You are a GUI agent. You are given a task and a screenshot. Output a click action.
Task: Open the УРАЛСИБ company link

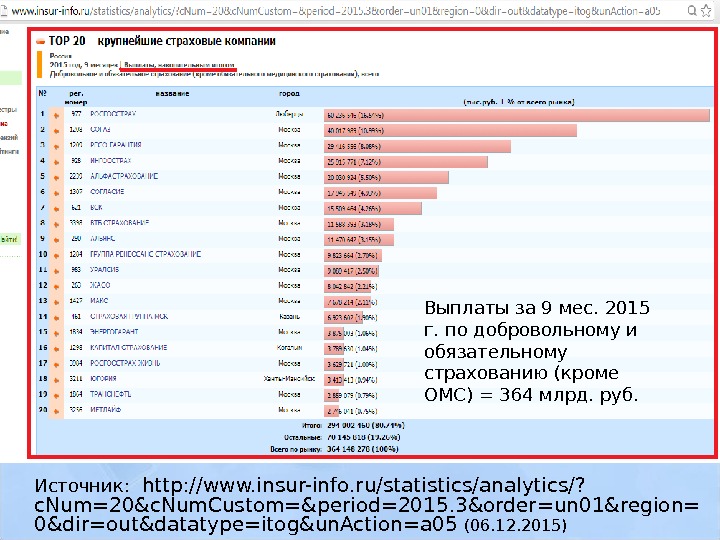(104, 270)
